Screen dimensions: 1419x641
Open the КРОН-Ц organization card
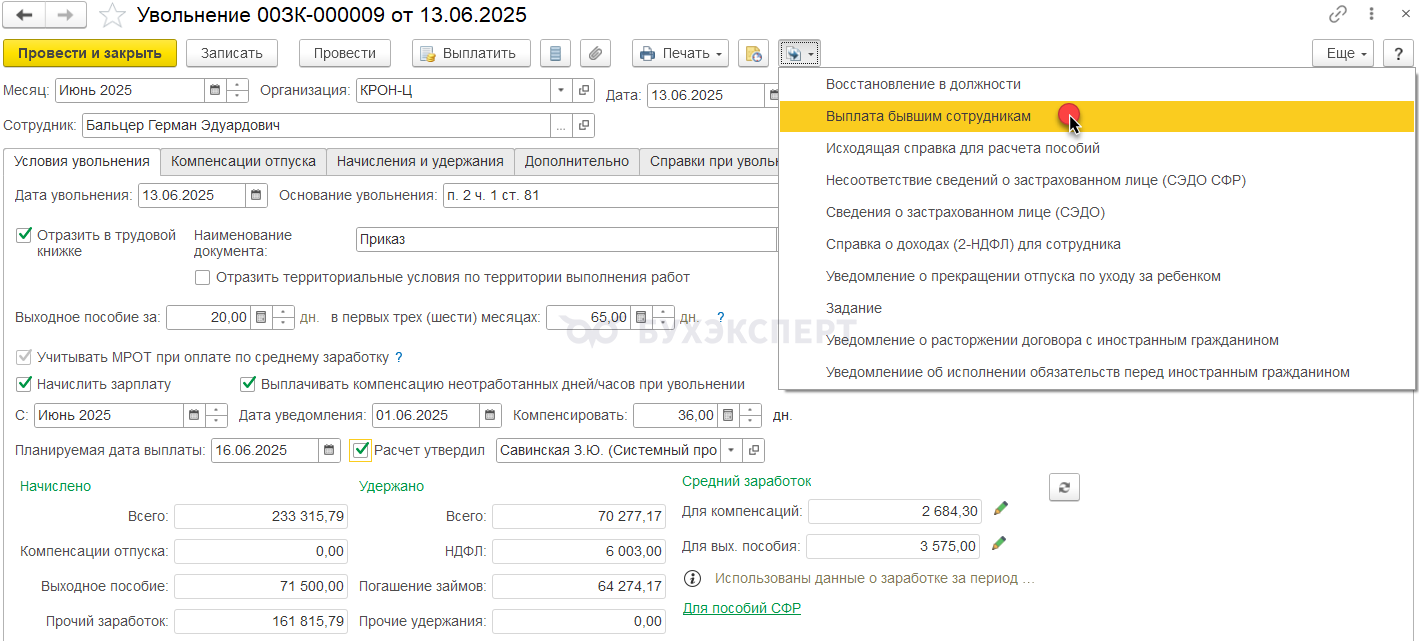[584, 90]
